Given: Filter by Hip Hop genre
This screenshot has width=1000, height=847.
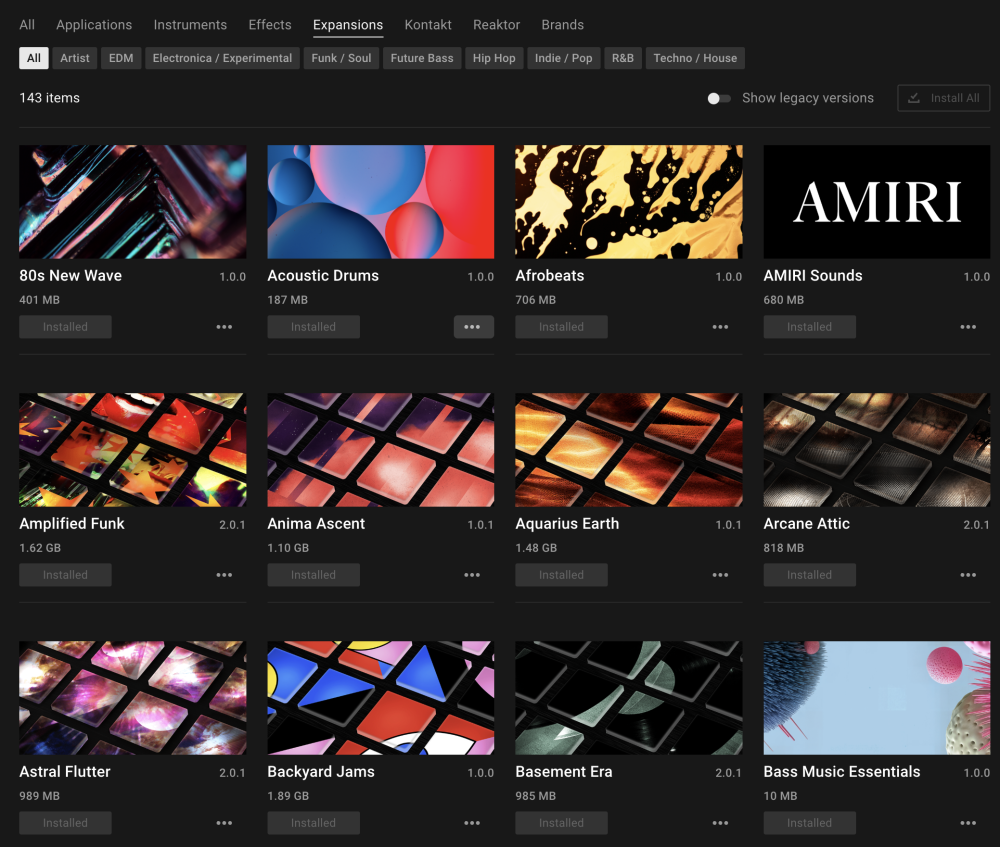Looking at the screenshot, I should pos(494,58).
